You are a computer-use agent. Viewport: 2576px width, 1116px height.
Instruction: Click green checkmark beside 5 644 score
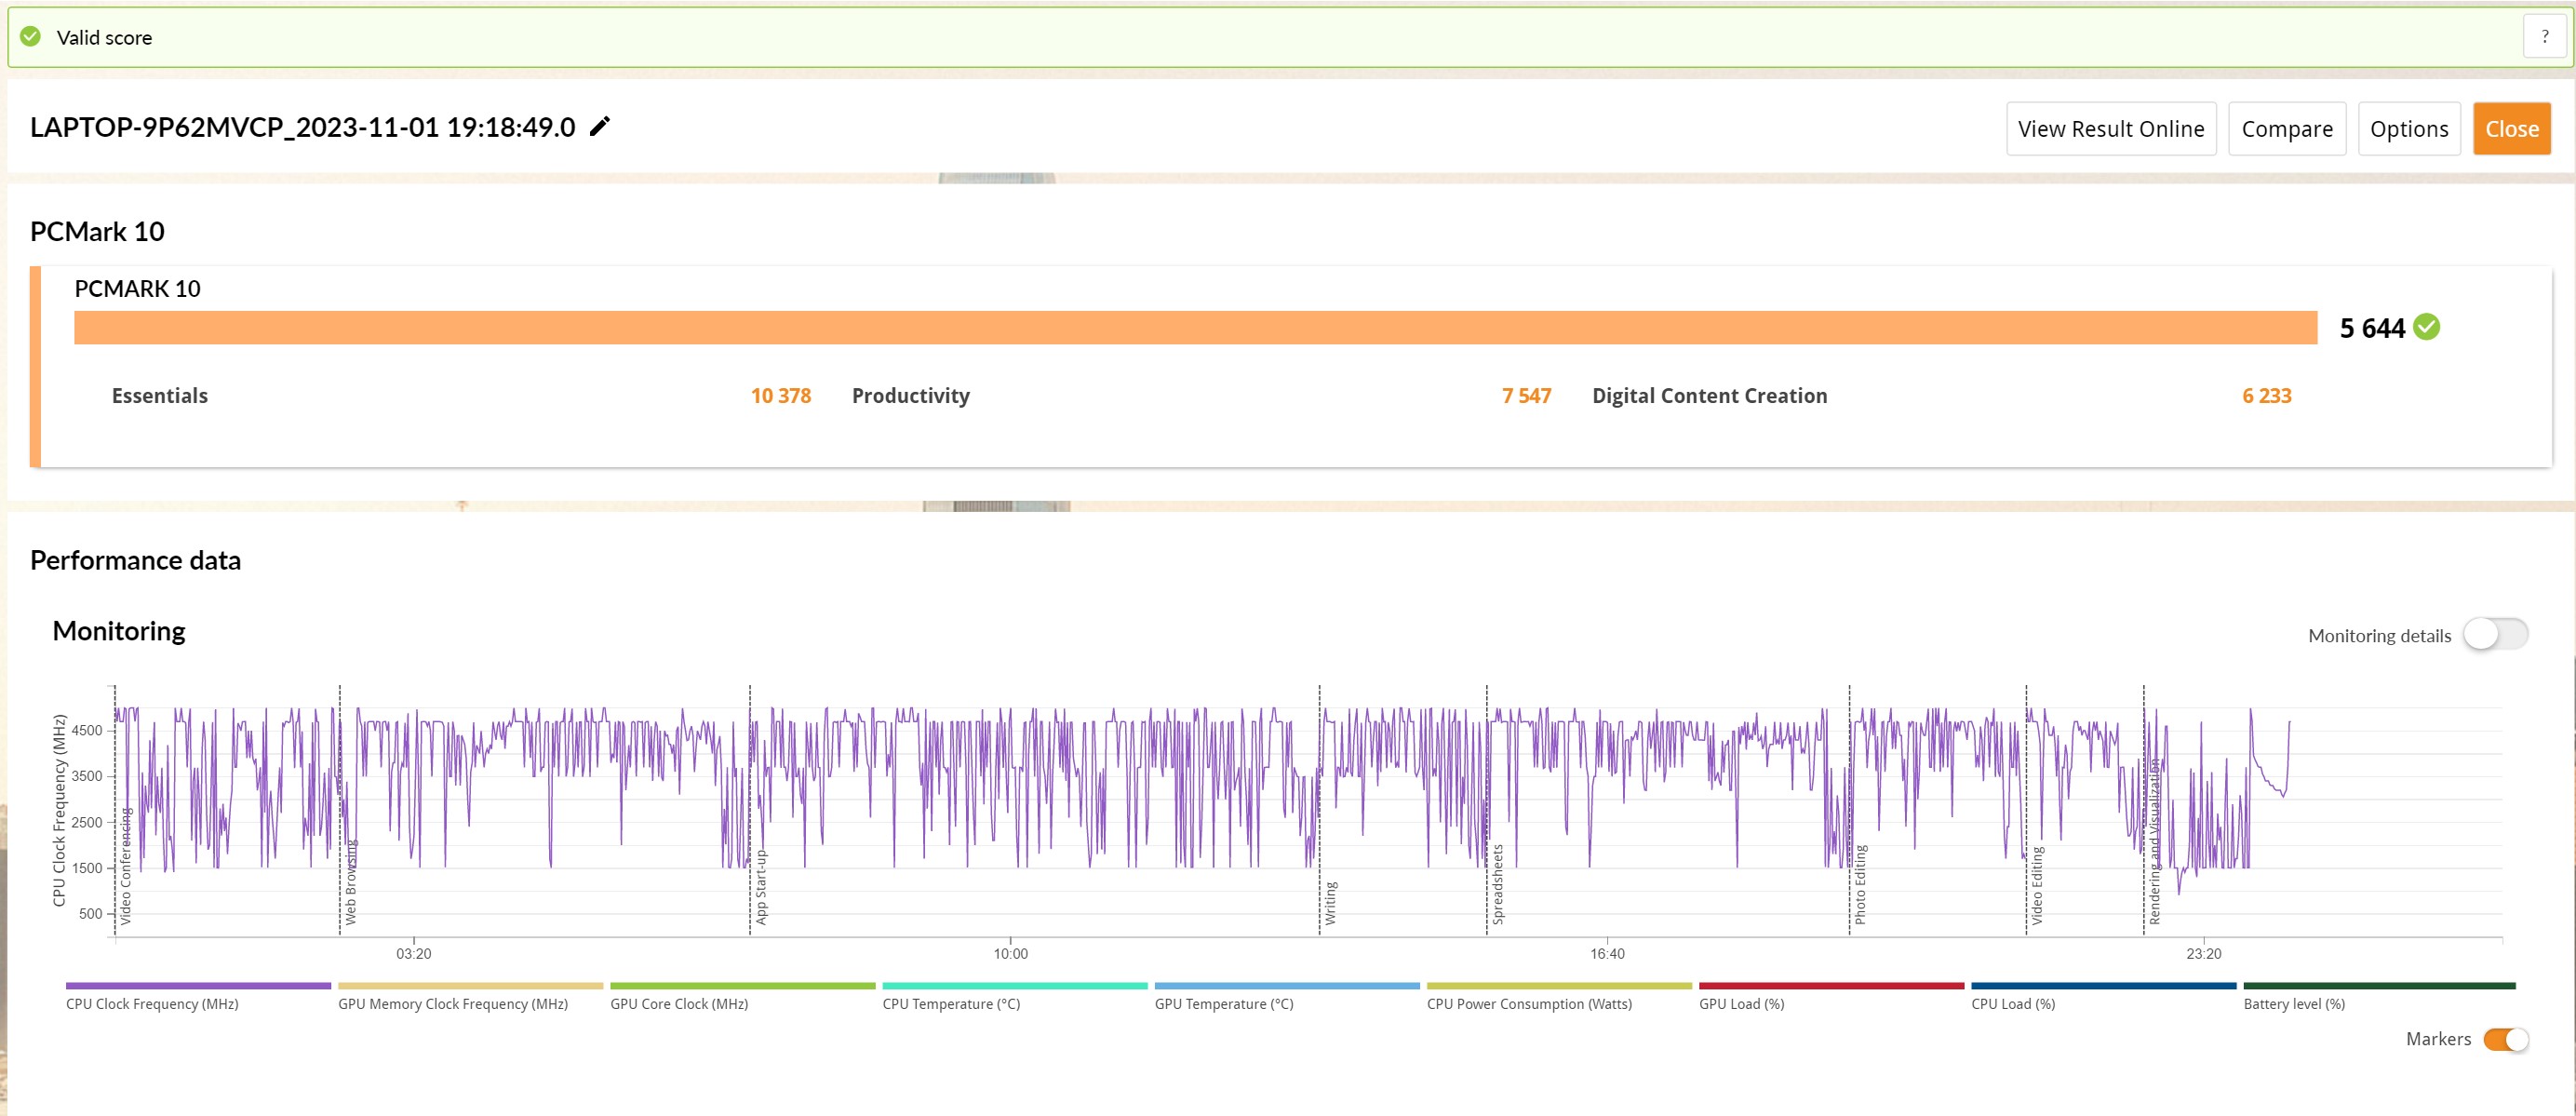pos(2426,327)
